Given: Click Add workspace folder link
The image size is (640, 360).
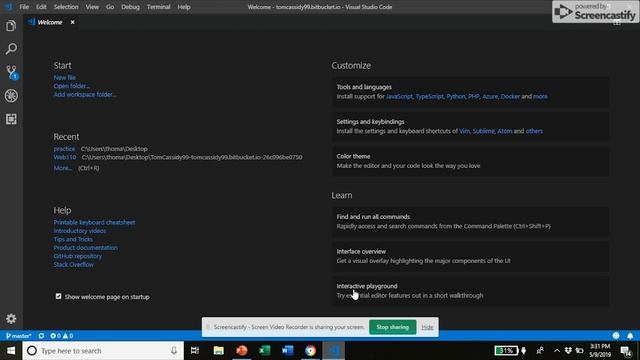Looking at the screenshot, I should [x=85, y=95].
